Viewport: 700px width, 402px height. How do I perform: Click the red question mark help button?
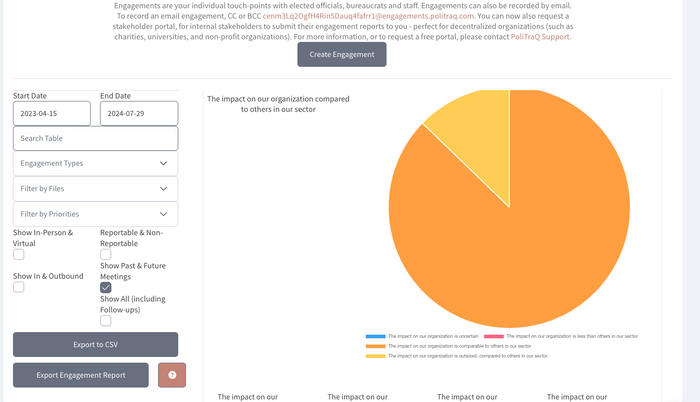tap(172, 375)
